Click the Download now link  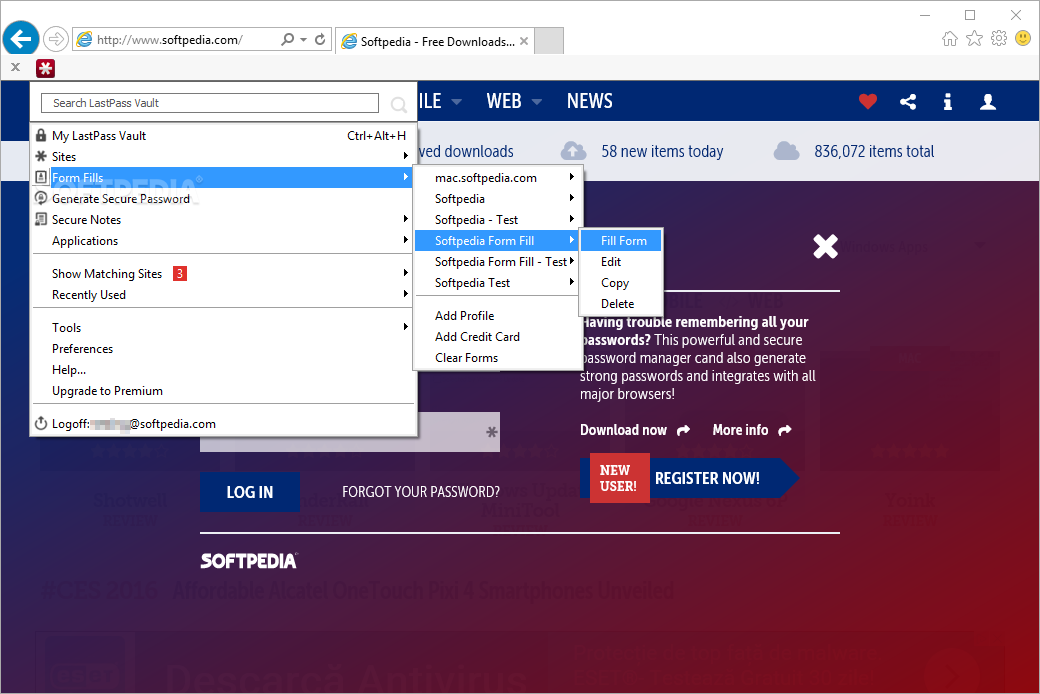623,431
